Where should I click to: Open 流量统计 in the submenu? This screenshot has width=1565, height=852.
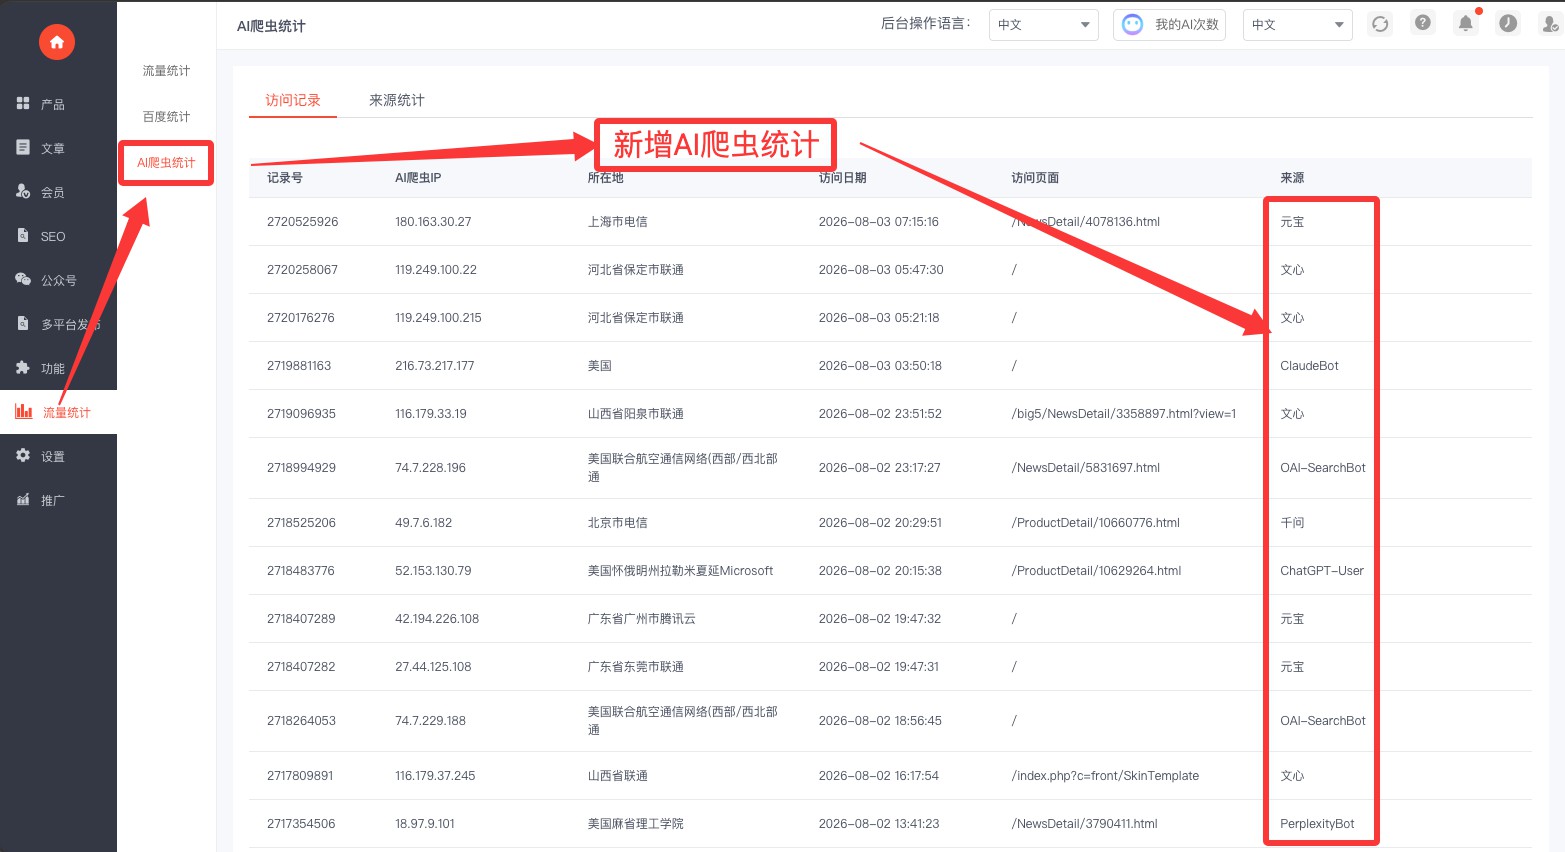coord(166,71)
